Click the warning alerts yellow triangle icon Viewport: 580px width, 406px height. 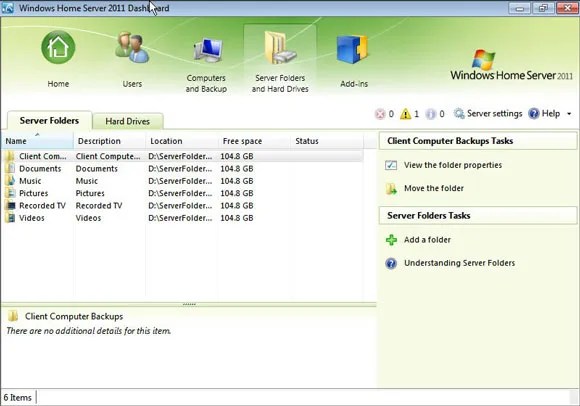click(406, 114)
